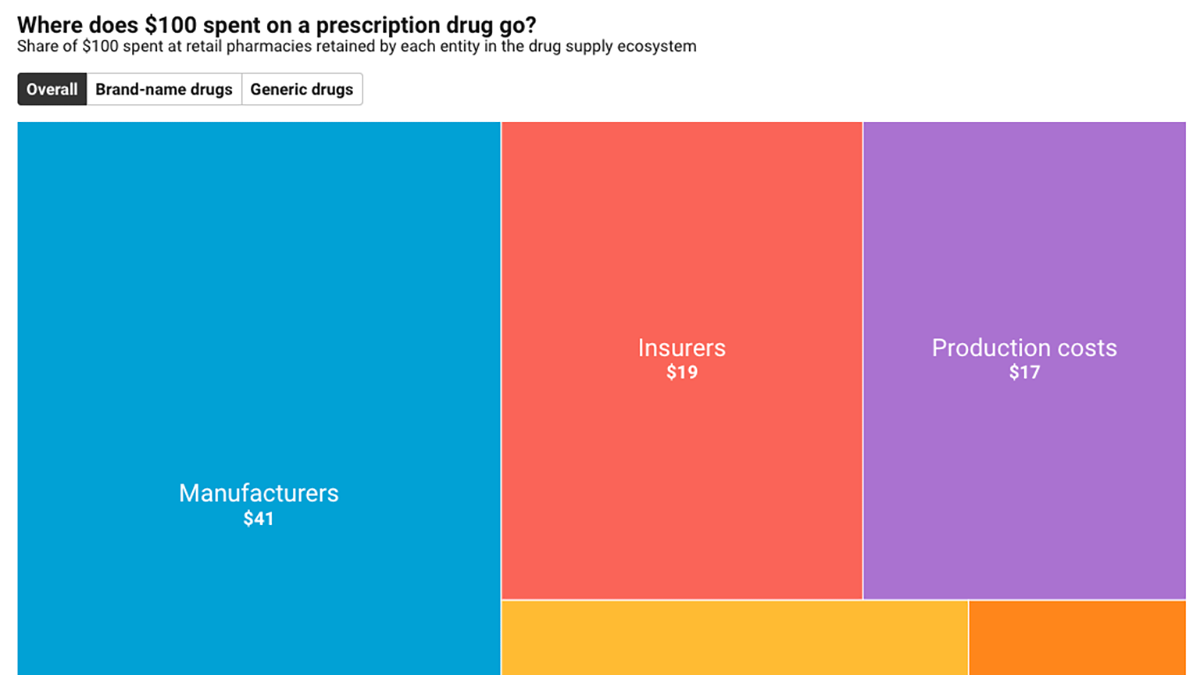The height and width of the screenshot is (675, 1200).
Task: Click the border between Insurers and yellow block
Action: pos(681,600)
